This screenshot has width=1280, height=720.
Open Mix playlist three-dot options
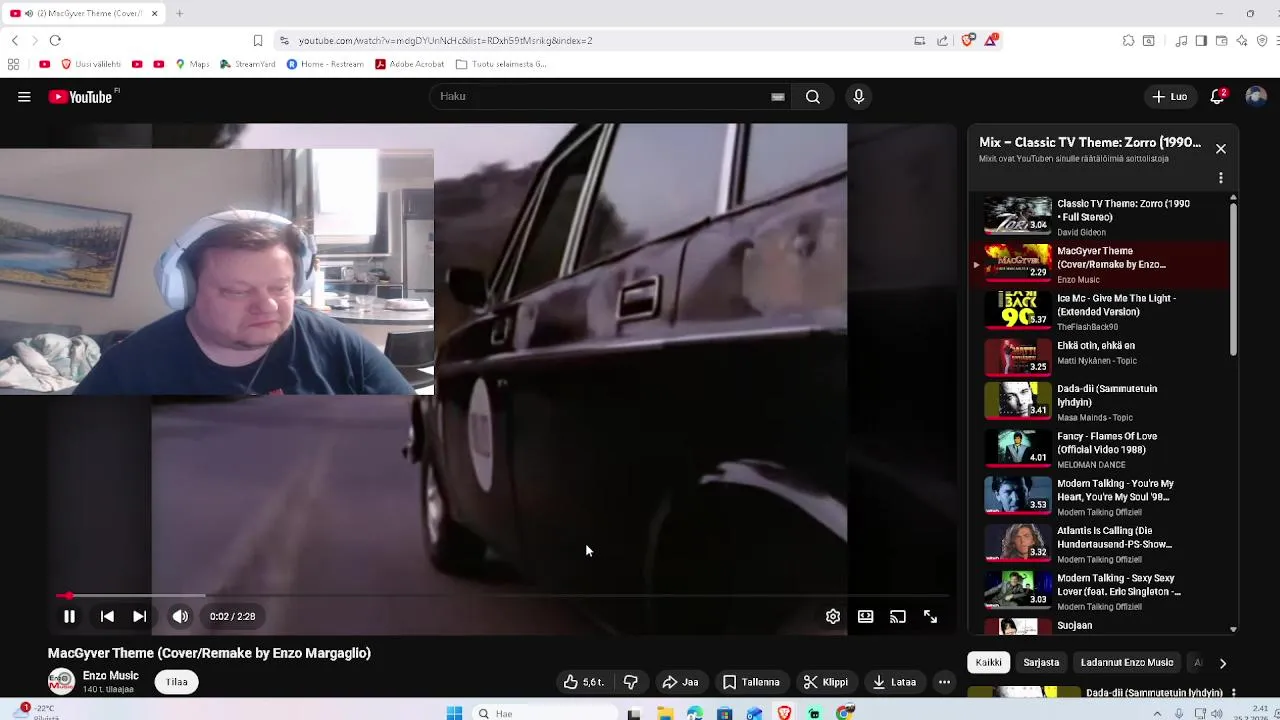[1221, 178]
